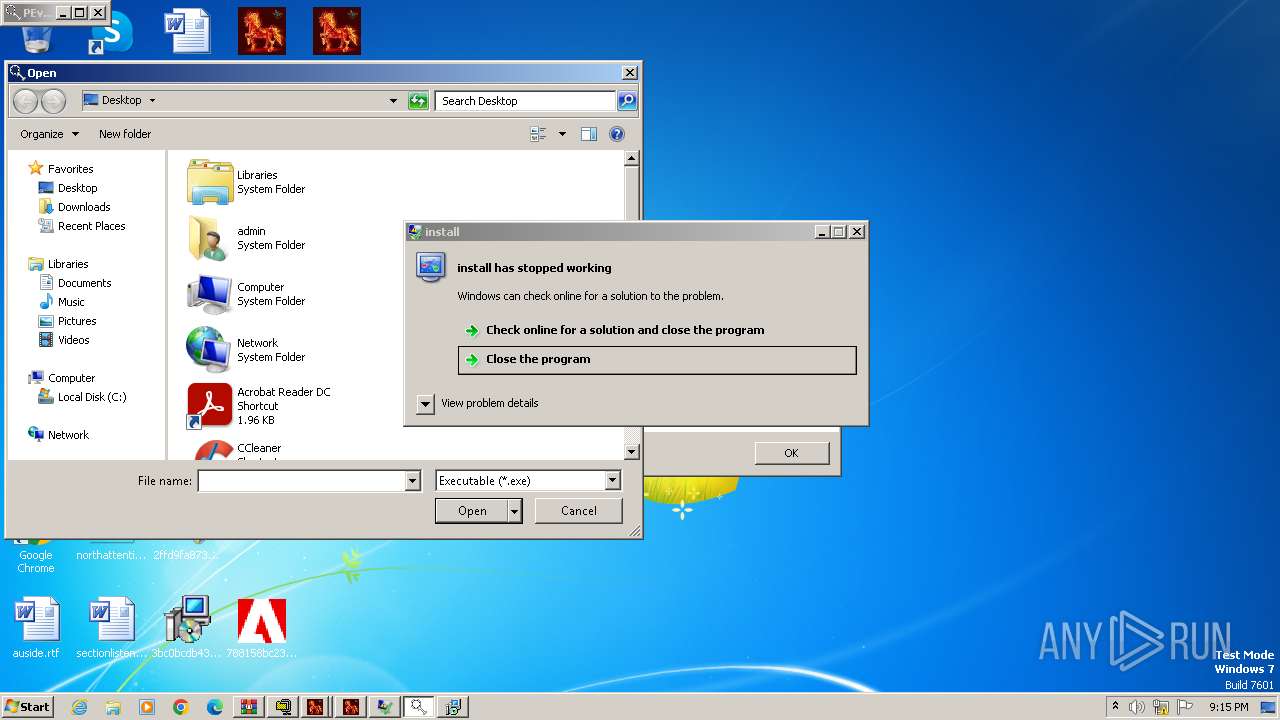This screenshot has width=1280, height=720.
Task: Select Music library
Action: pyautogui.click(x=71, y=302)
